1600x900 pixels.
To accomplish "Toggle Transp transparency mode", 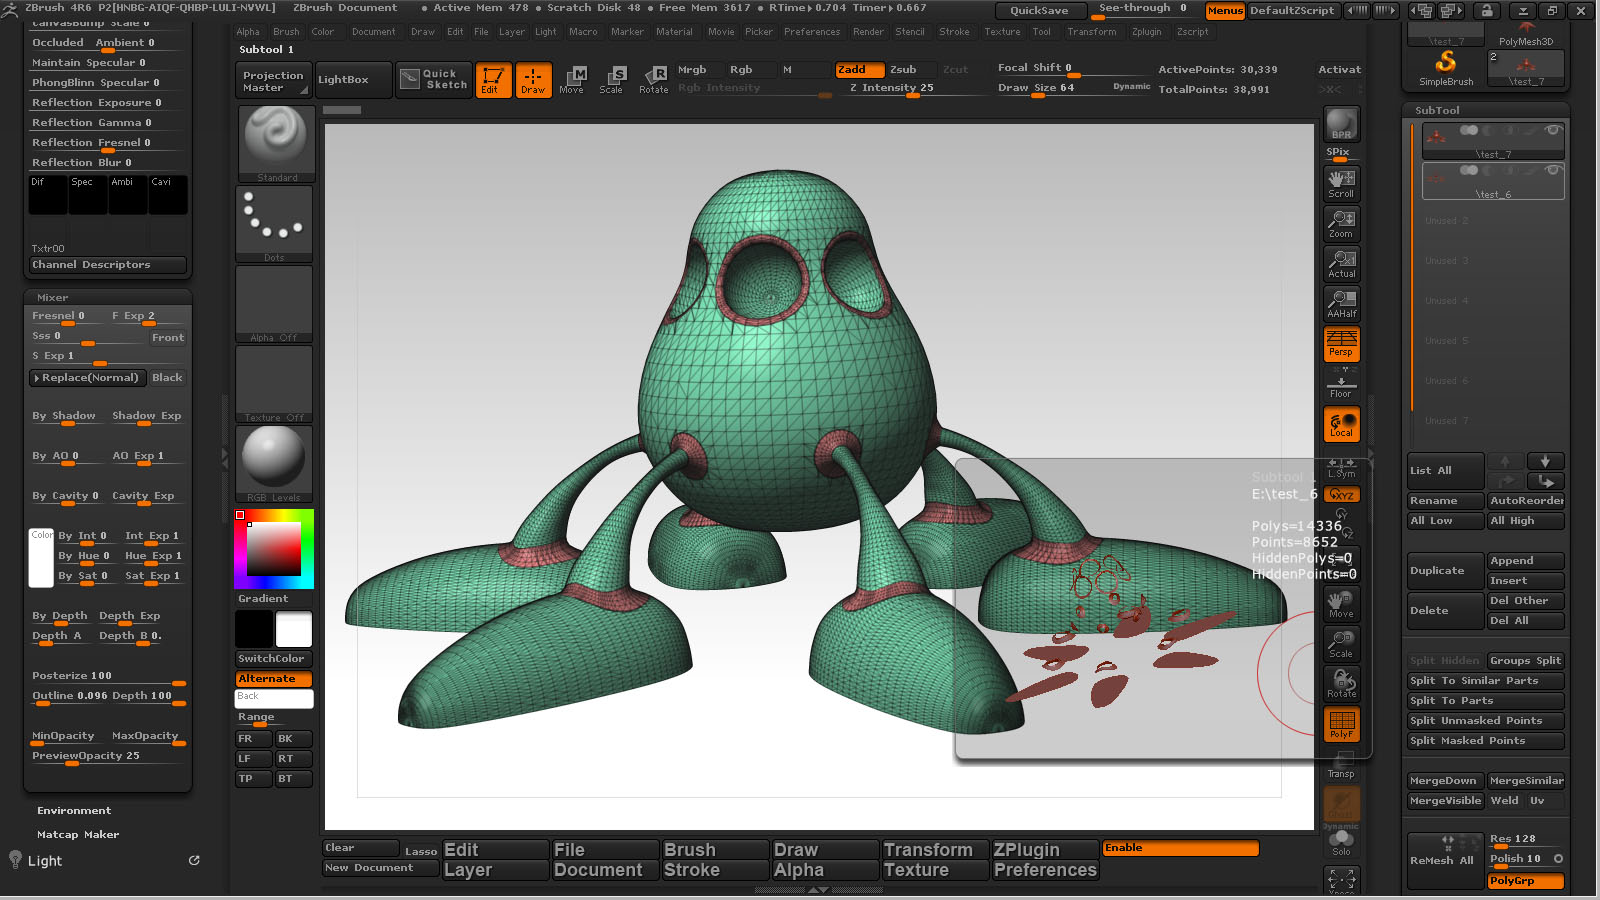I will click(x=1341, y=765).
